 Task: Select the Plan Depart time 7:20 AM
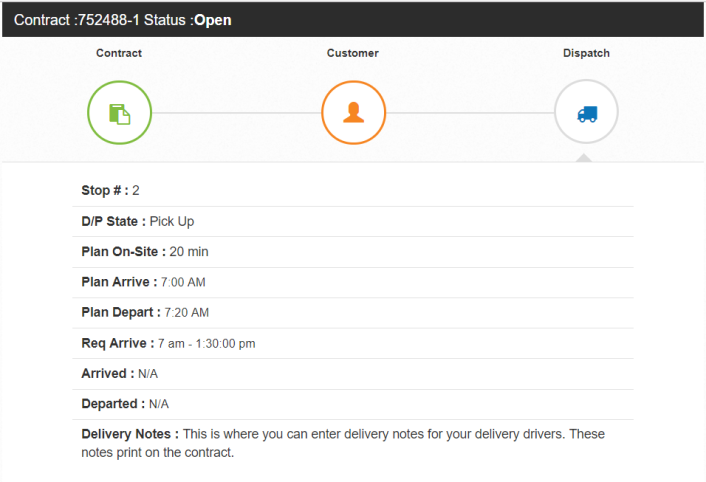(186, 312)
